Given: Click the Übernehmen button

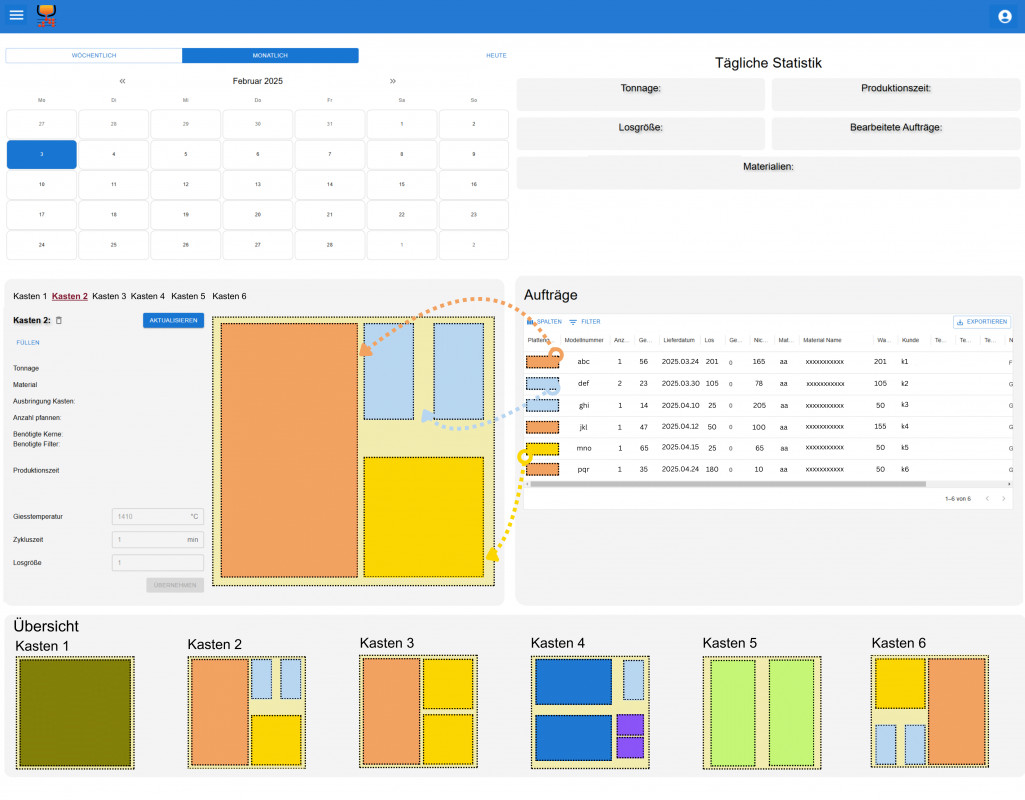Looking at the screenshot, I should click(175, 585).
